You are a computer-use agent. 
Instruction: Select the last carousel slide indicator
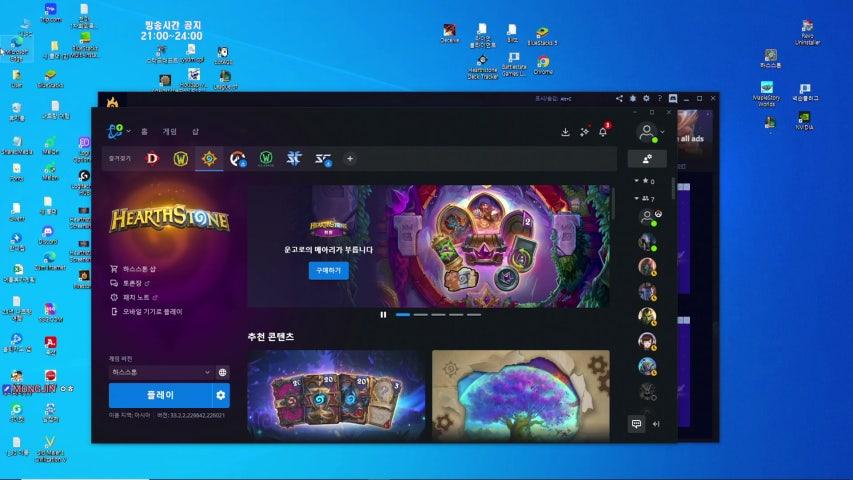(474, 315)
